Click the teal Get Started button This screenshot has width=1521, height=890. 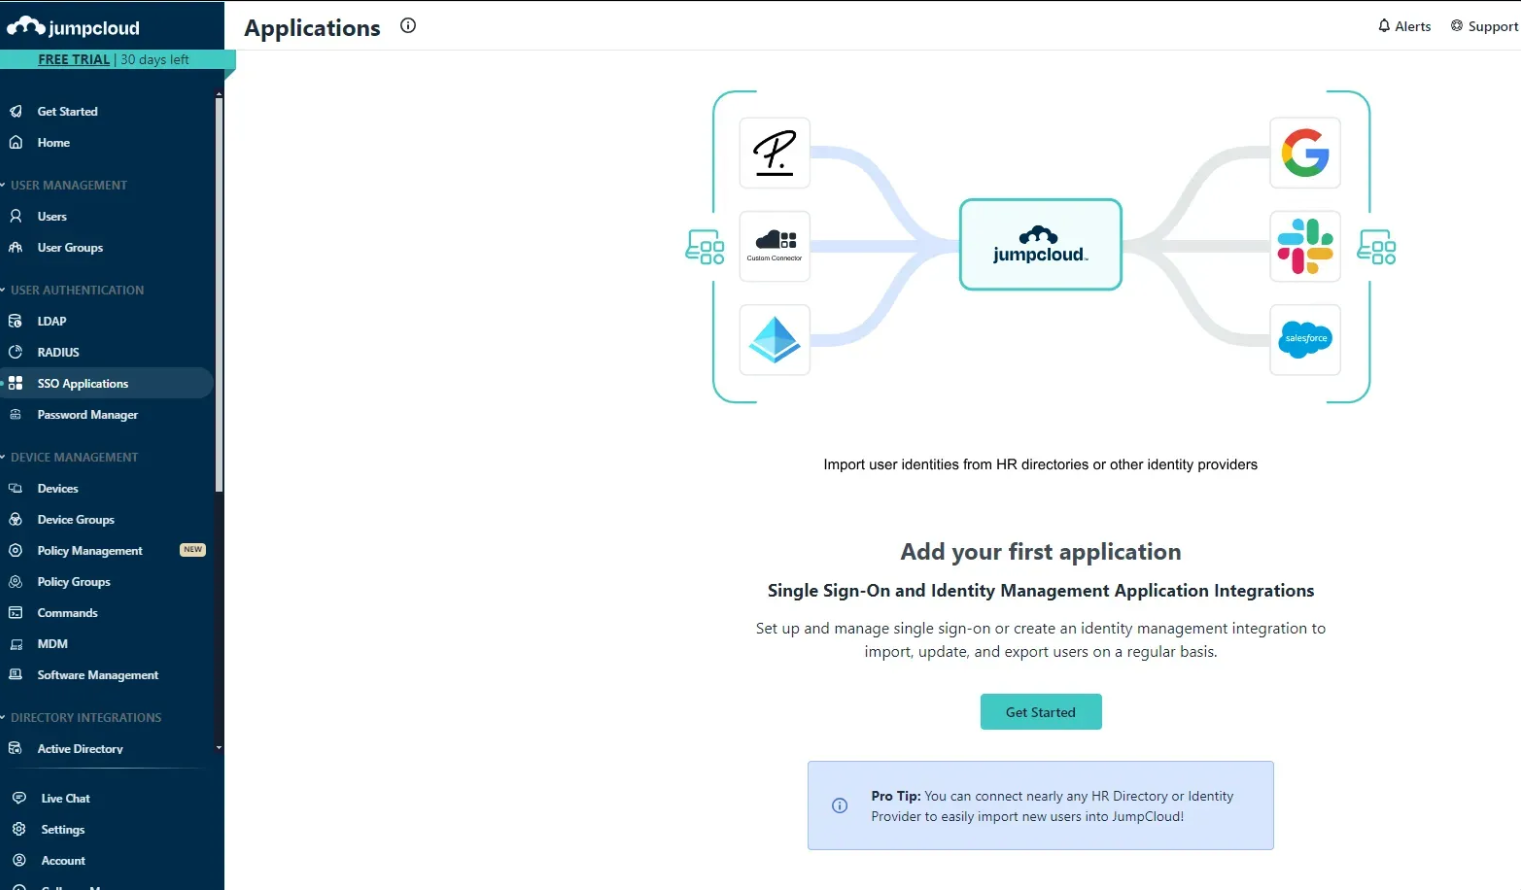pyautogui.click(x=1041, y=712)
